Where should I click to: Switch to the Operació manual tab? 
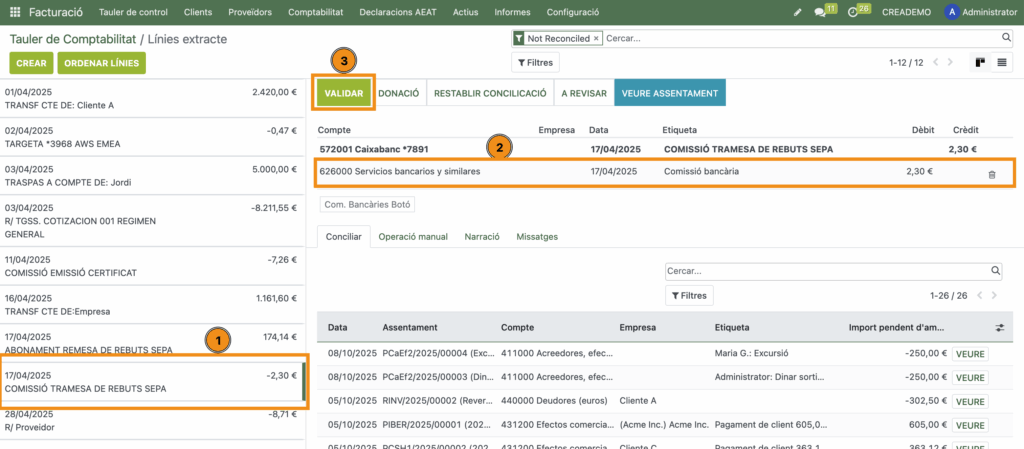pos(412,237)
